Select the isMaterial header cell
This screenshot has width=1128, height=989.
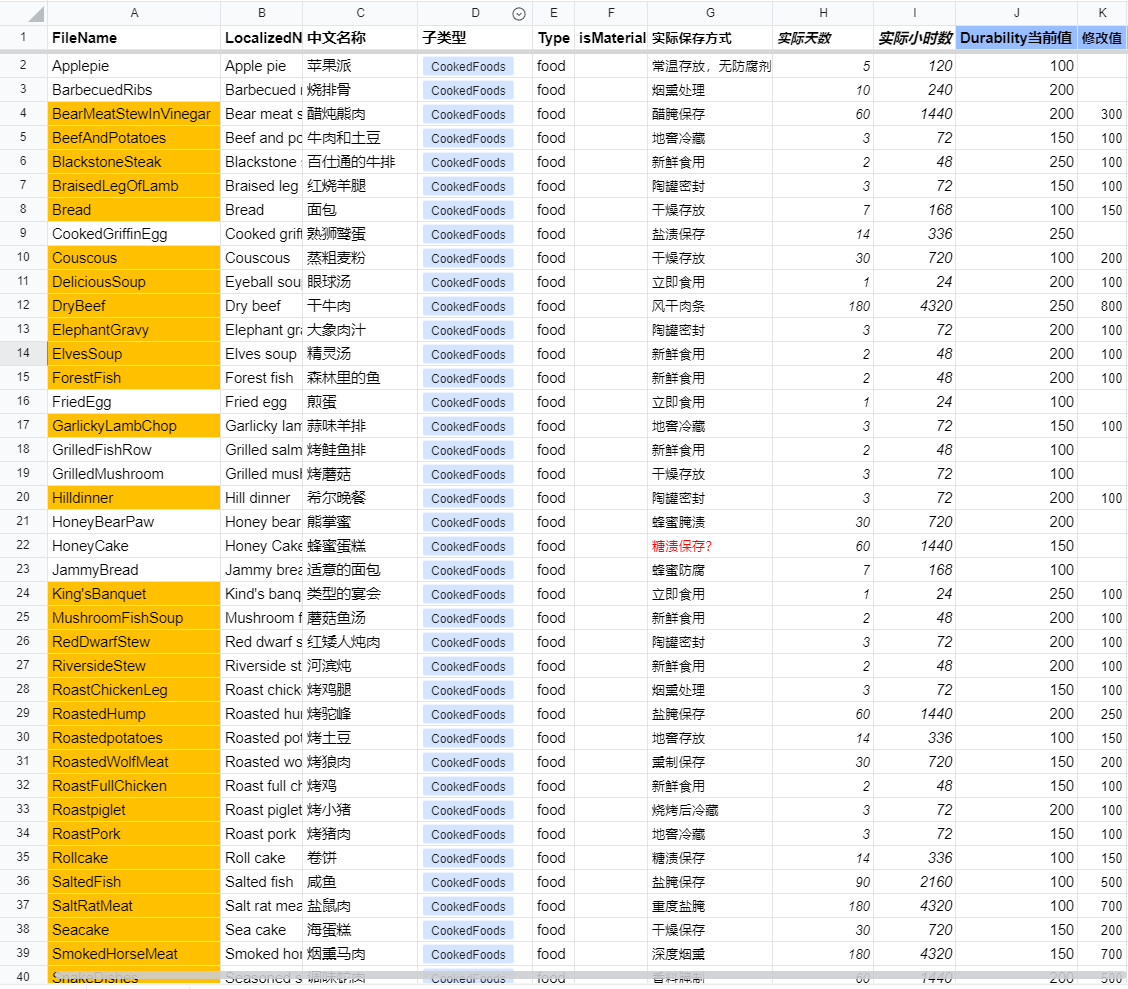tap(611, 38)
